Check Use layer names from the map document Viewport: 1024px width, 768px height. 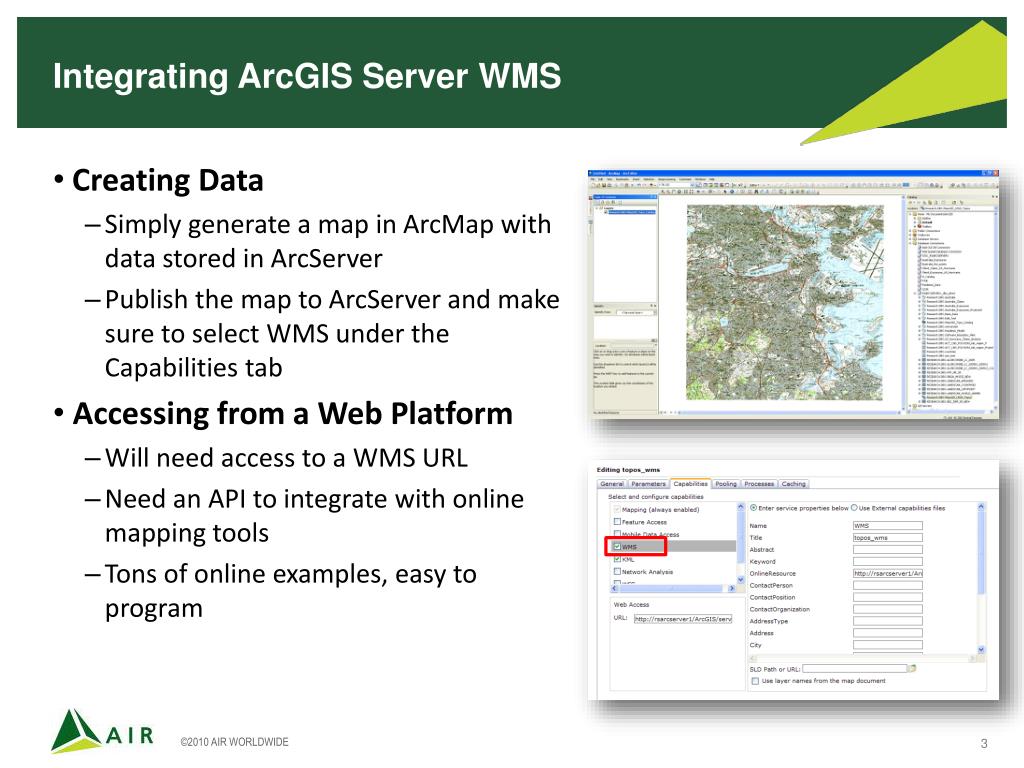click(755, 681)
